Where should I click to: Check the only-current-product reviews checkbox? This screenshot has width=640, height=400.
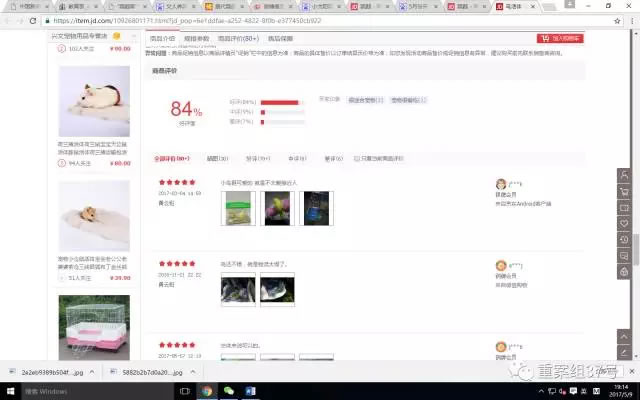click(355, 158)
